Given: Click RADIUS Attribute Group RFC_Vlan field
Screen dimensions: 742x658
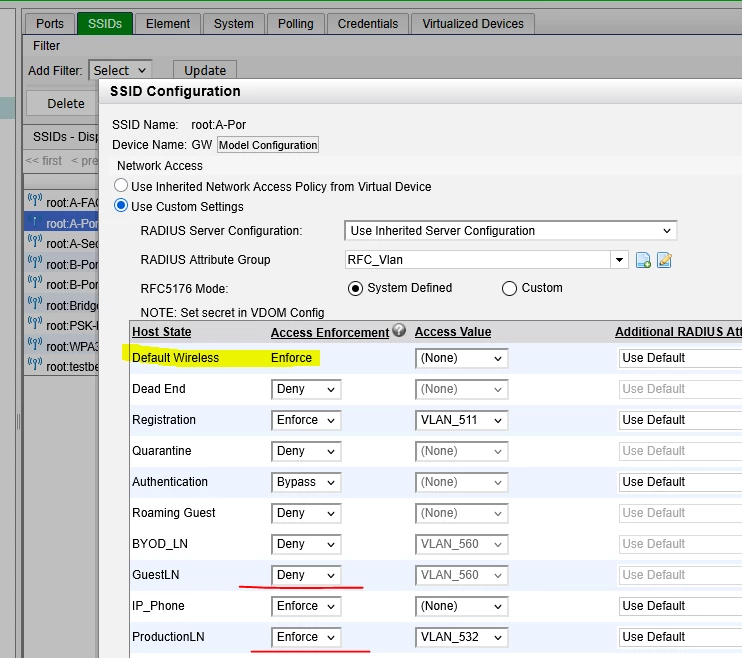Looking at the screenshot, I should tap(478, 260).
